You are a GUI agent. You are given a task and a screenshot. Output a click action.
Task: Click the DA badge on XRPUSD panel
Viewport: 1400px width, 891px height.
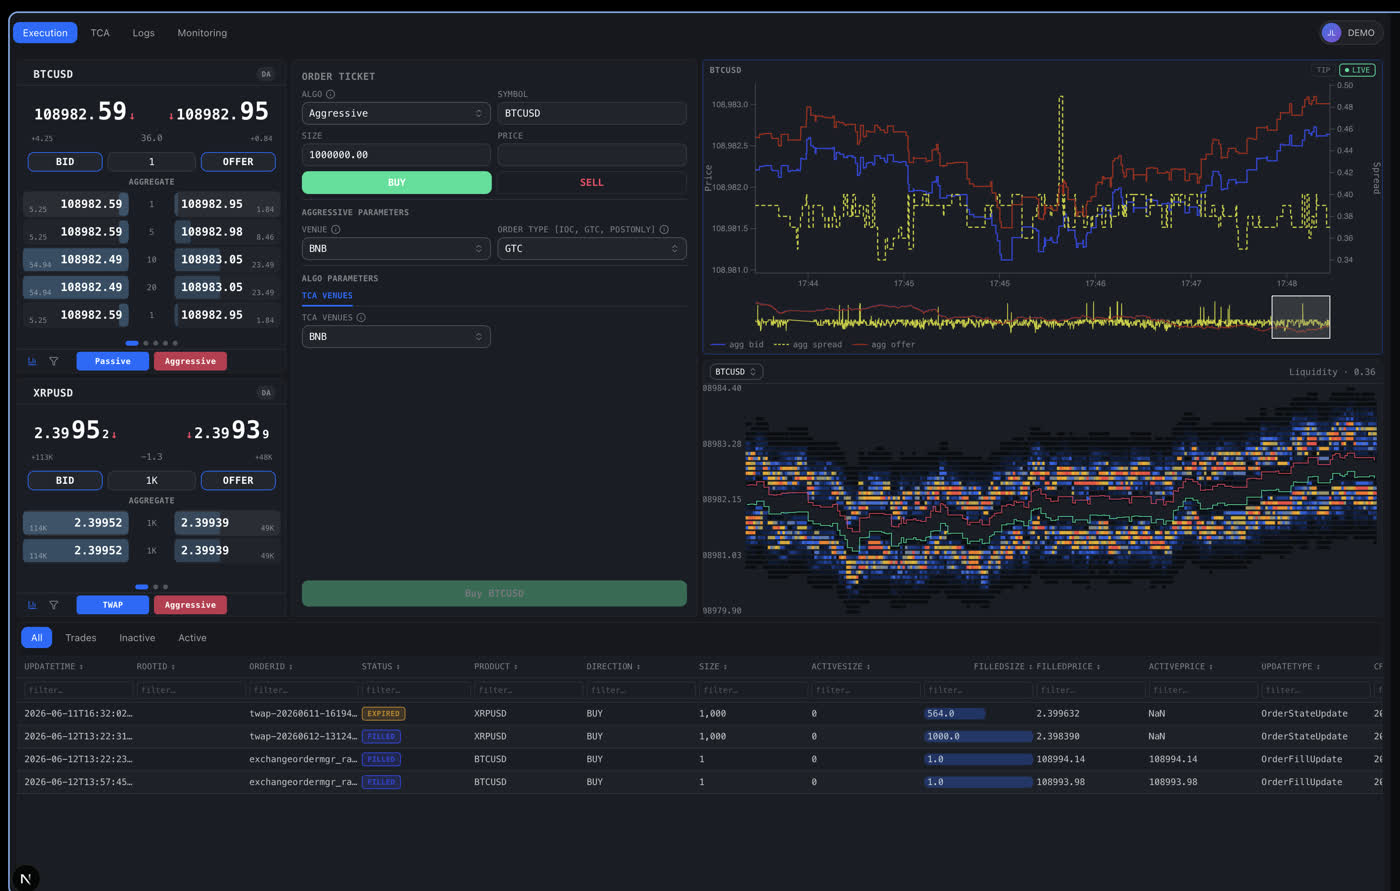(265, 393)
